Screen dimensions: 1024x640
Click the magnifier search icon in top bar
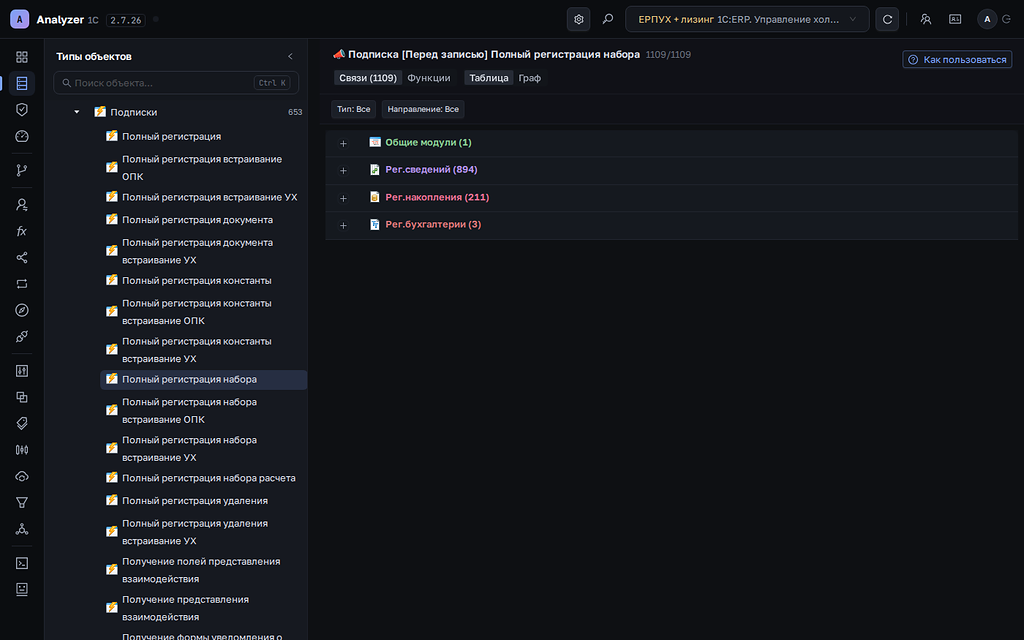(608, 20)
